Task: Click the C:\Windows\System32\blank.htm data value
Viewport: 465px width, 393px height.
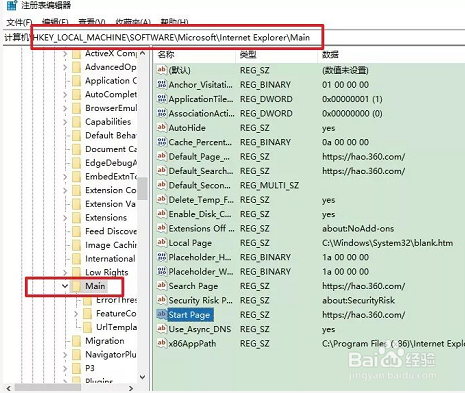Action: pyautogui.click(x=387, y=243)
